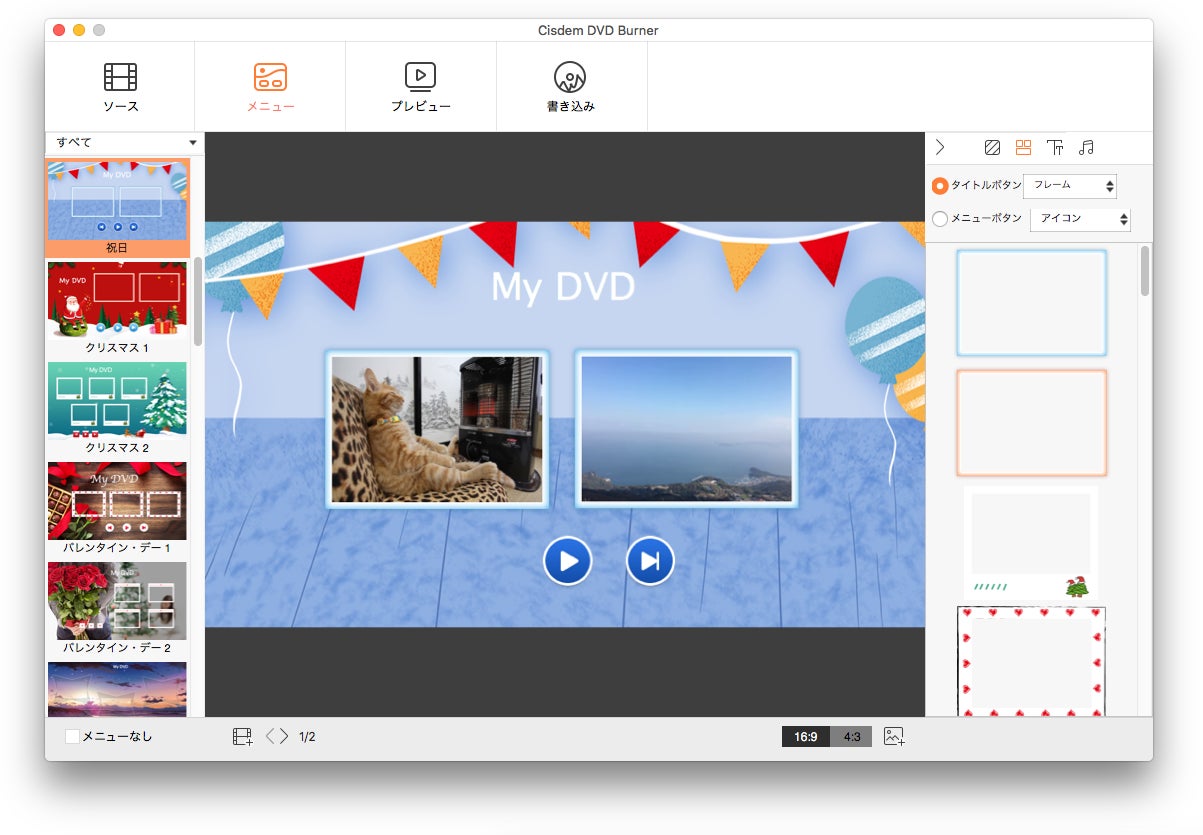Switch to the 書き込み tab
Image resolution: width=1203 pixels, height=835 pixels.
(x=570, y=87)
